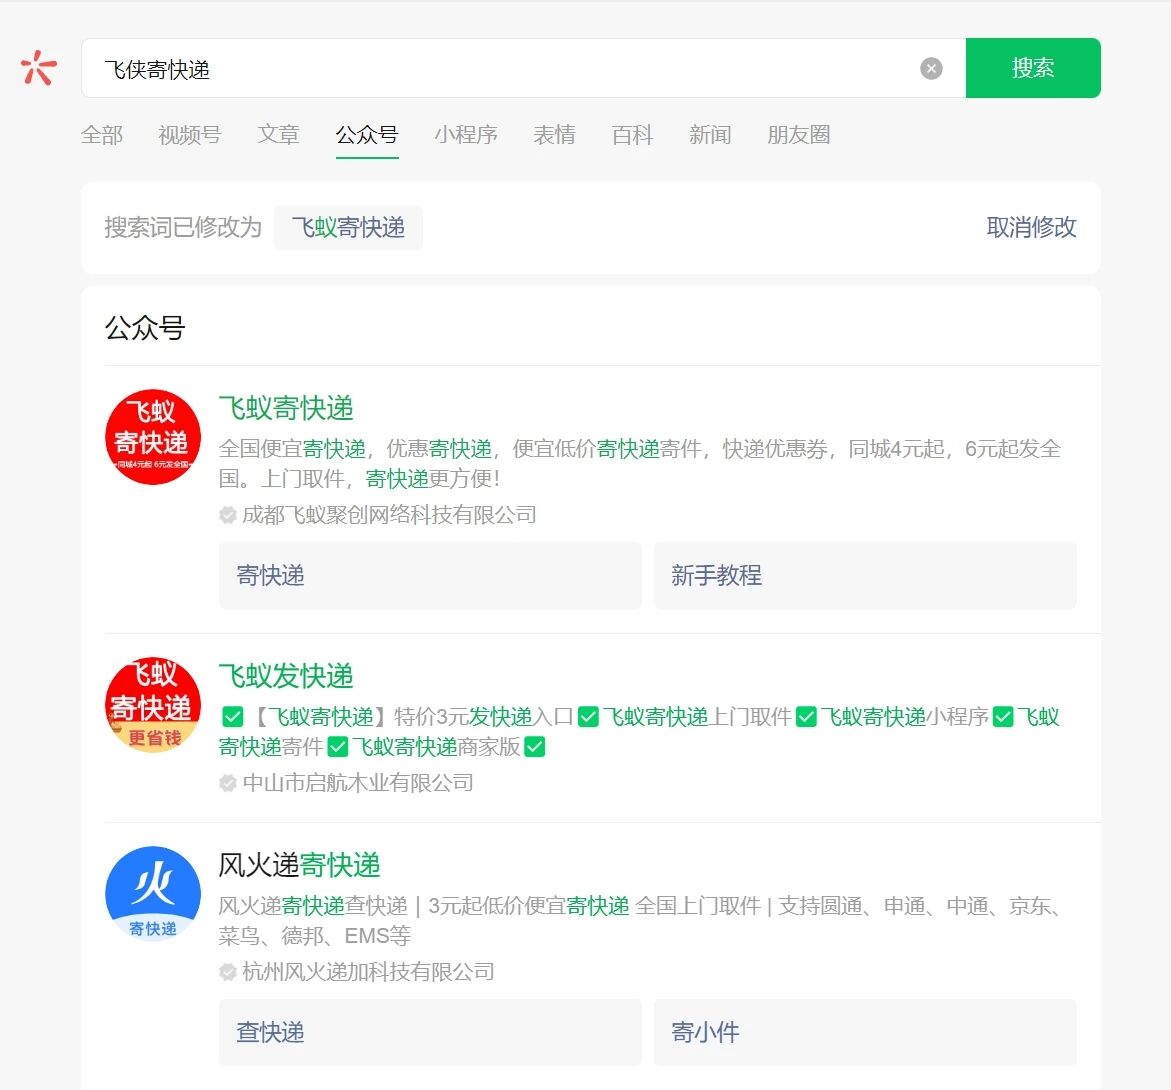
Task: Switch to the 文章 tab
Action: (279, 135)
